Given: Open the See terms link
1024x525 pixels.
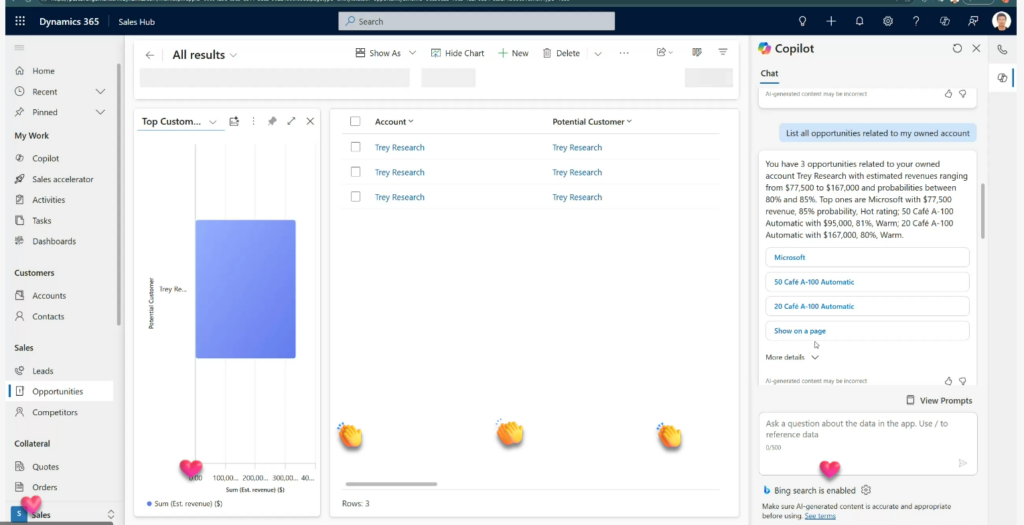Looking at the screenshot, I should (x=820, y=516).
